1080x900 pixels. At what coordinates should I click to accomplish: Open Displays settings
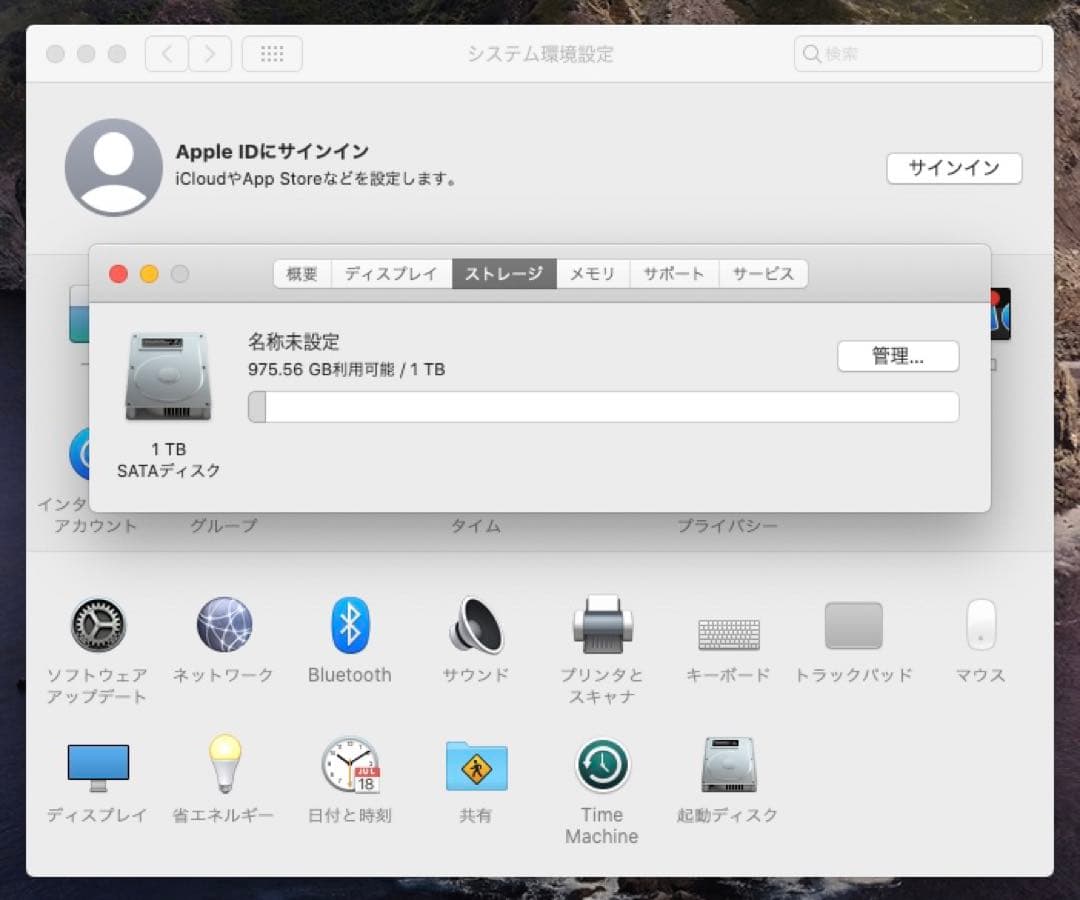click(x=97, y=765)
